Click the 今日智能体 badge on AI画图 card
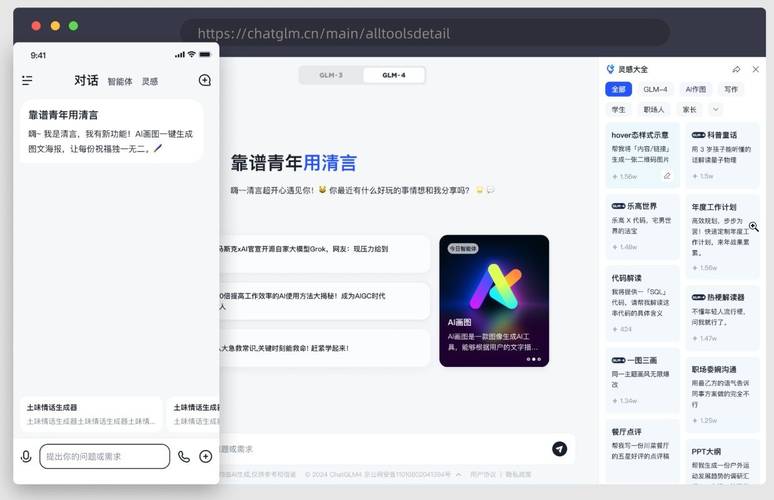The height and width of the screenshot is (500, 774). pyautogui.click(x=463, y=248)
